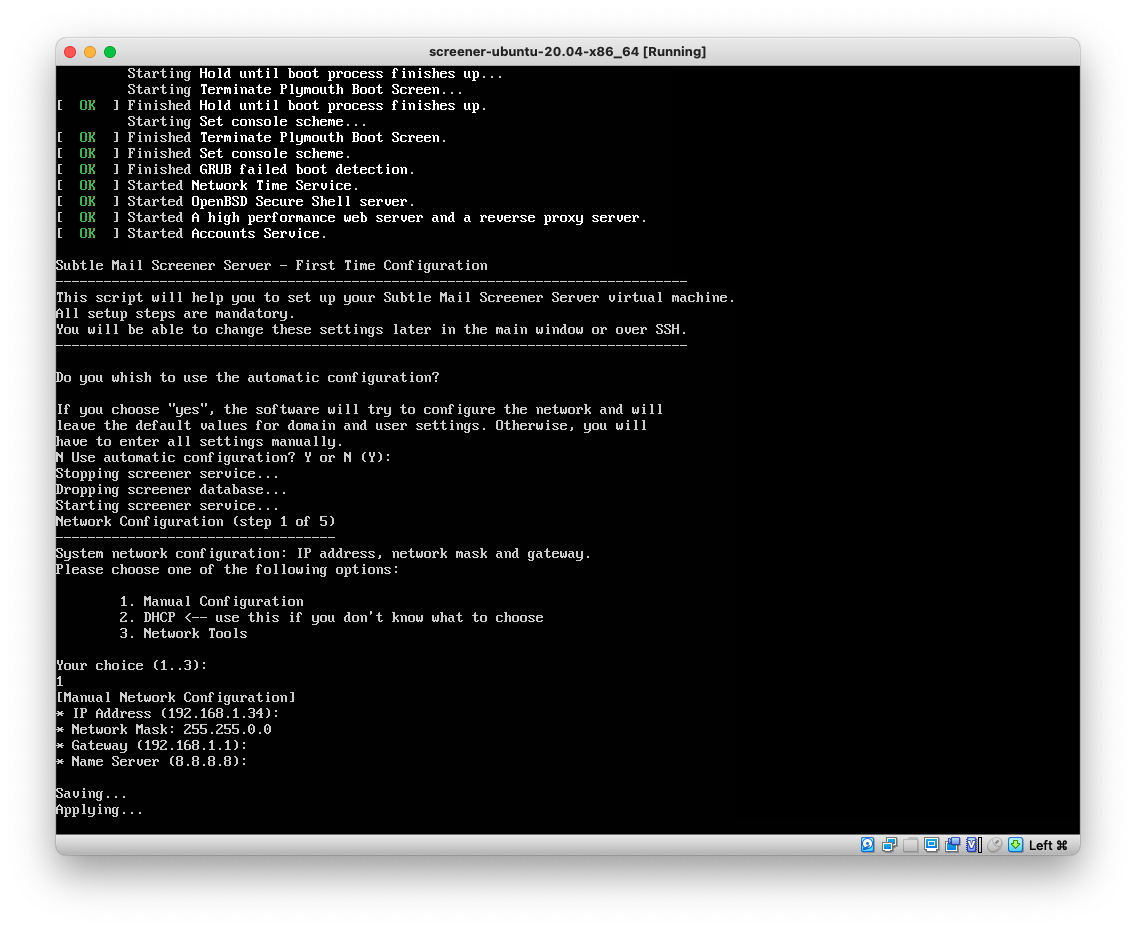Click the IP Address prompt line
The image size is (1136, 929).
point(167,713)
